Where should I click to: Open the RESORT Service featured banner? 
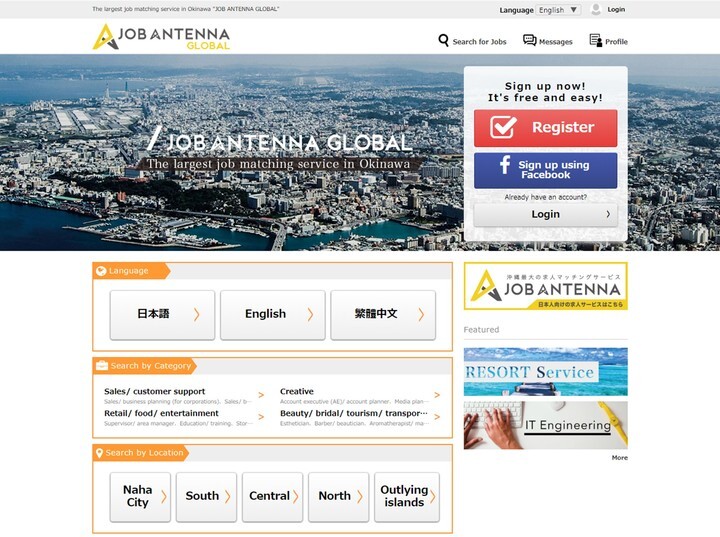pyautogui.click(x=545, y=372)
